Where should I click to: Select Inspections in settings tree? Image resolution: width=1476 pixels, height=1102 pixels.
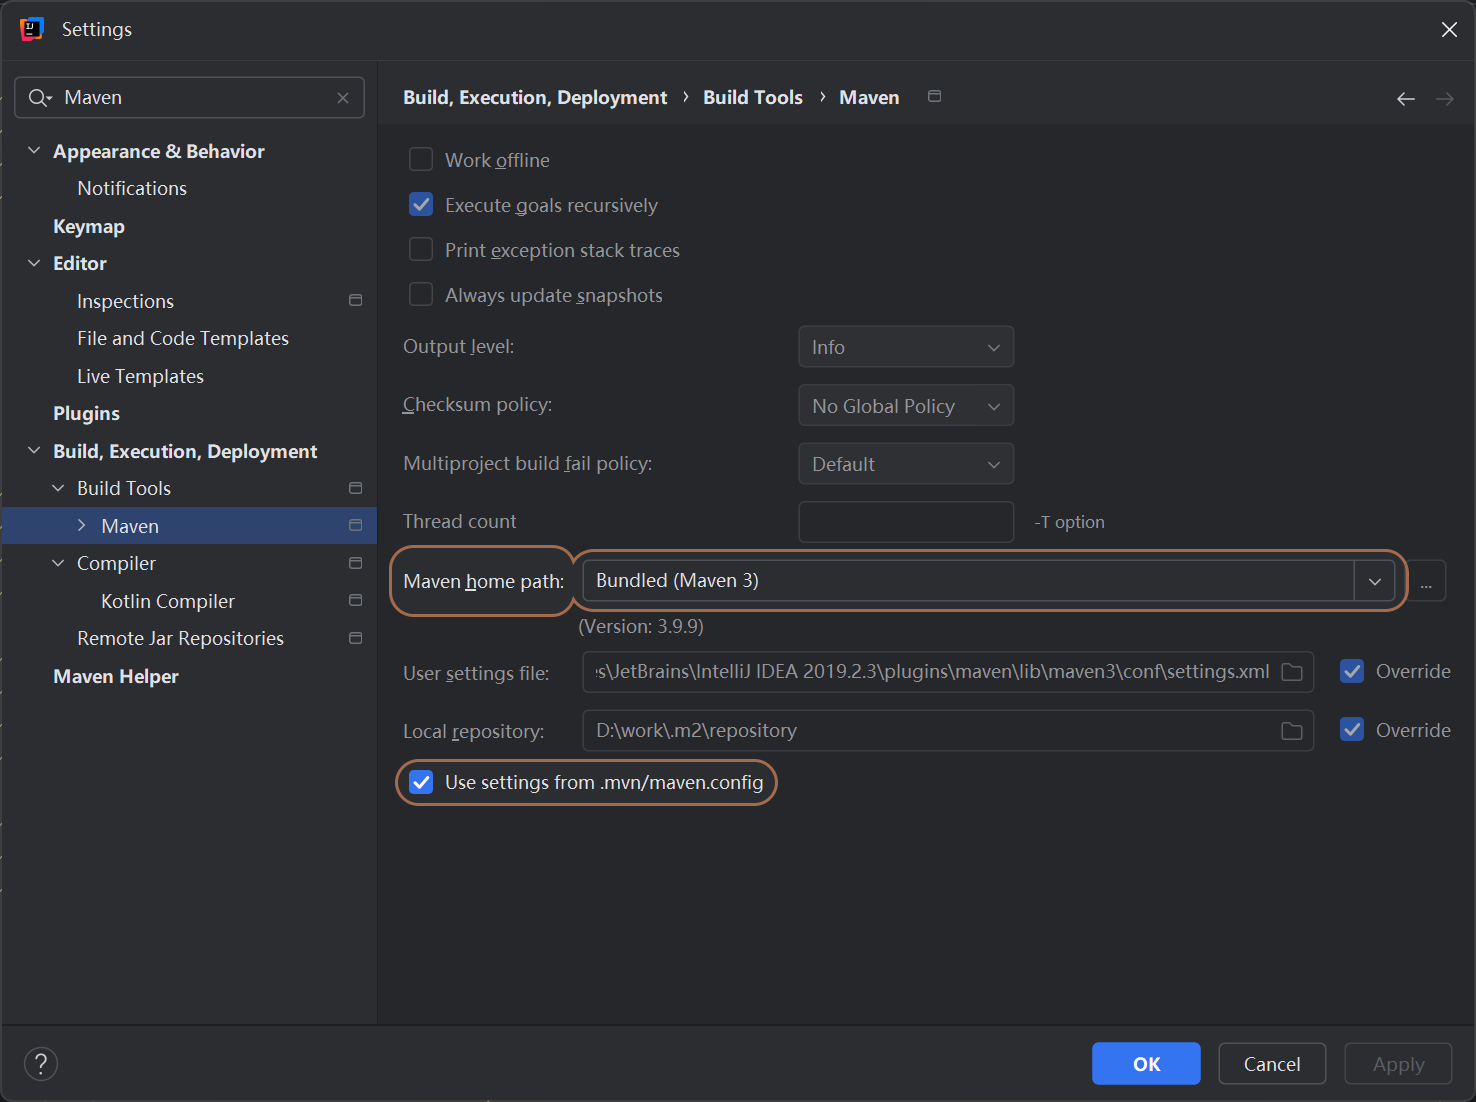(125, 301)
